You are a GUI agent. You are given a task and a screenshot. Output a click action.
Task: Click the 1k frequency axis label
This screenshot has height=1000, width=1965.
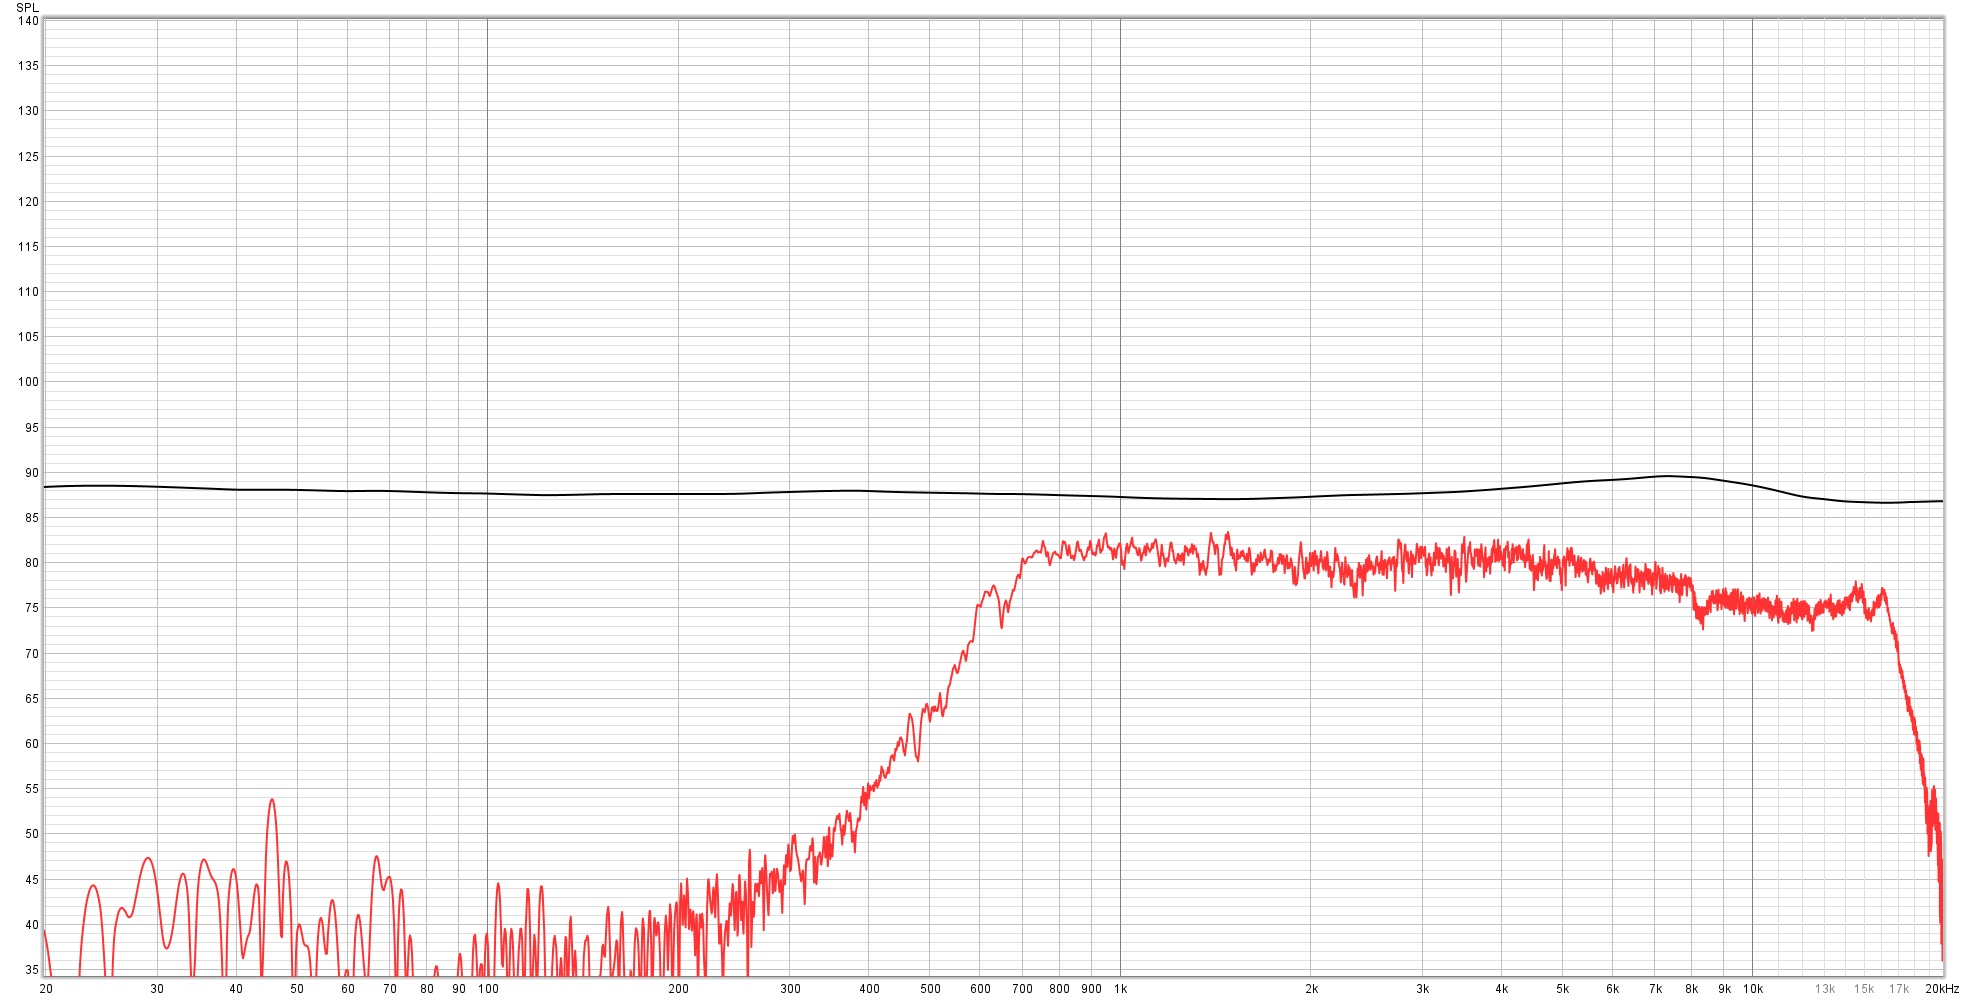[x=1120, y=989]
